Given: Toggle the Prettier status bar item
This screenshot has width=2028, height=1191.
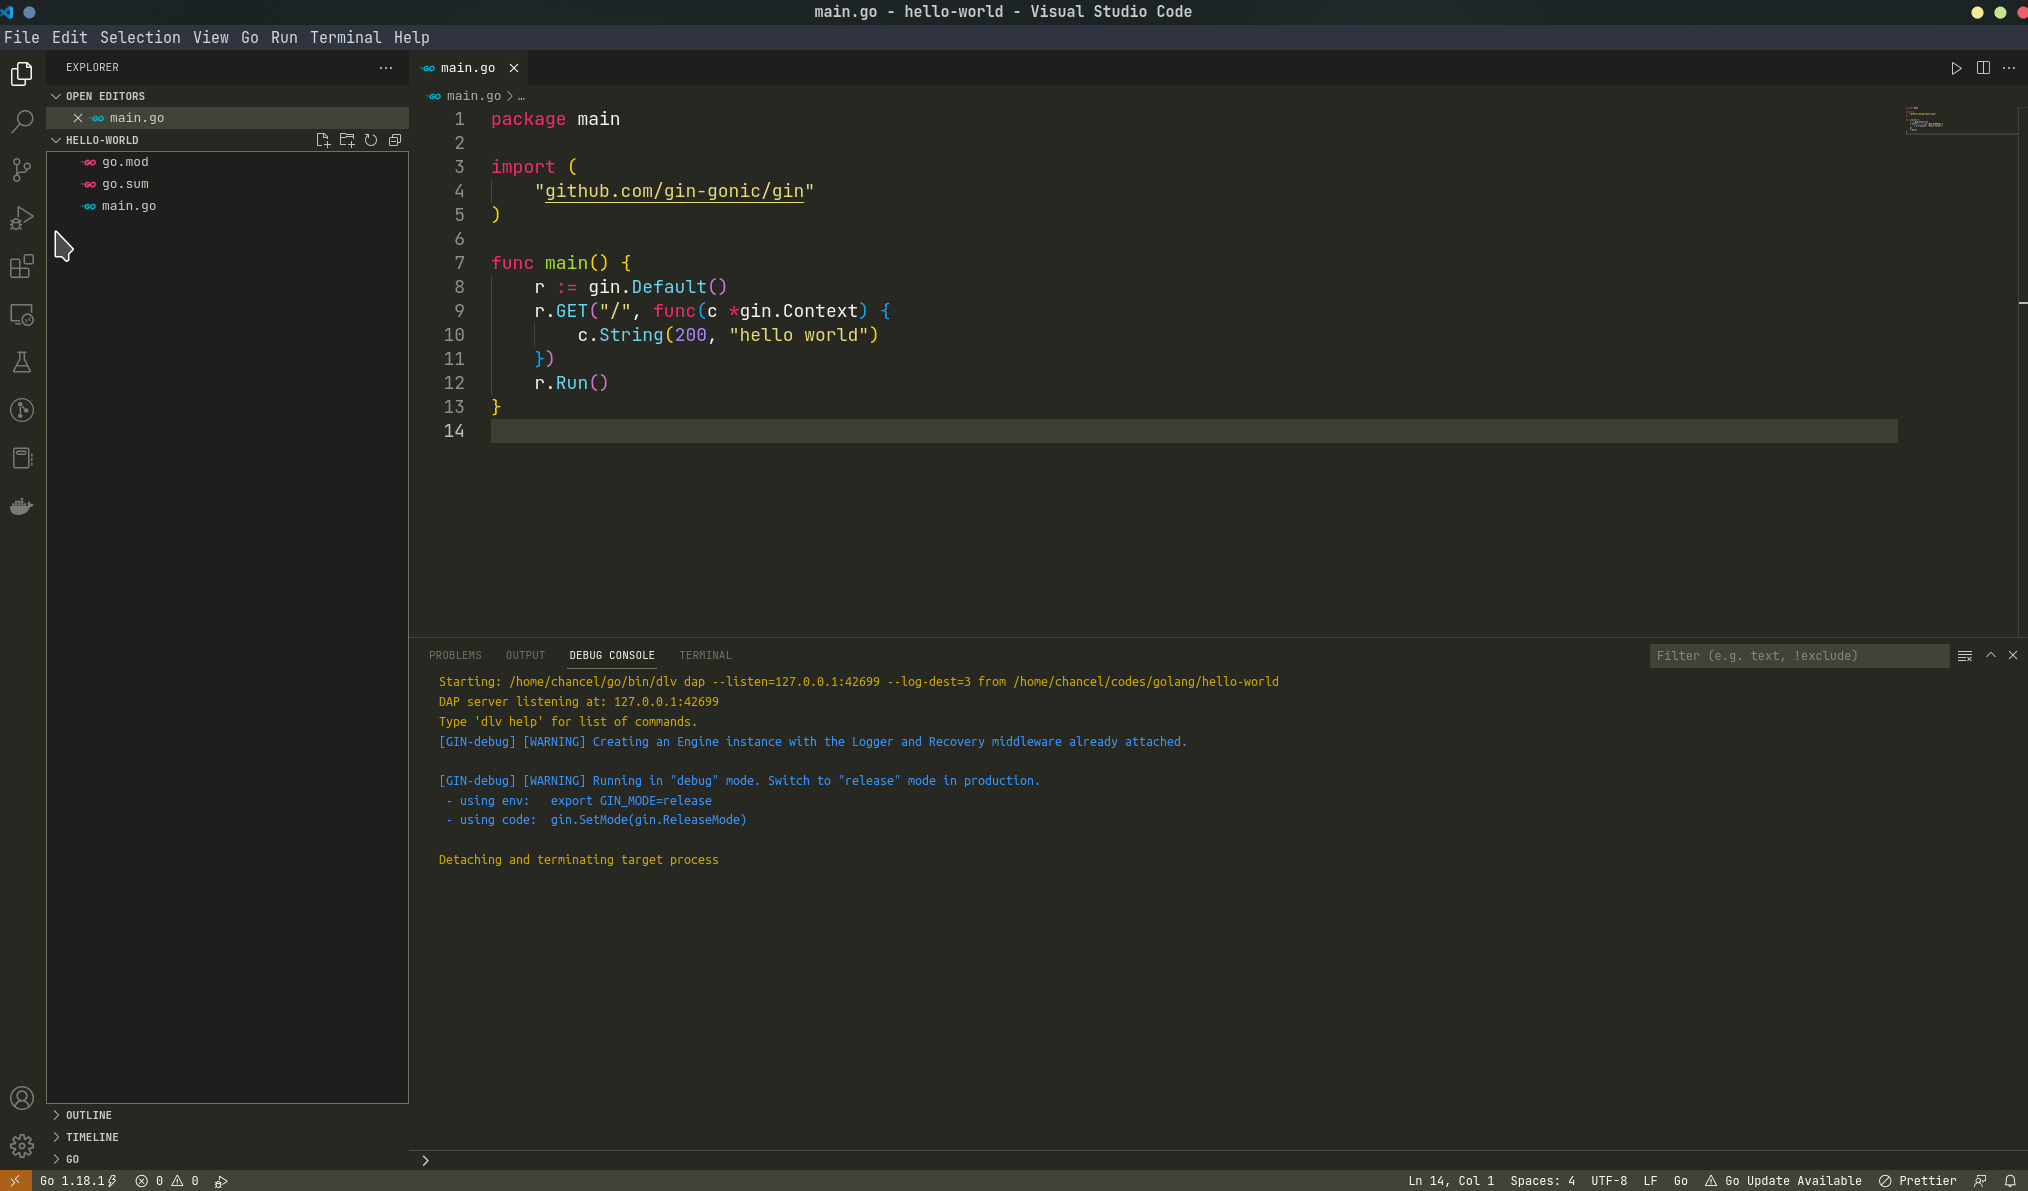Looking at the screenshot, I should (1918, 1181).
